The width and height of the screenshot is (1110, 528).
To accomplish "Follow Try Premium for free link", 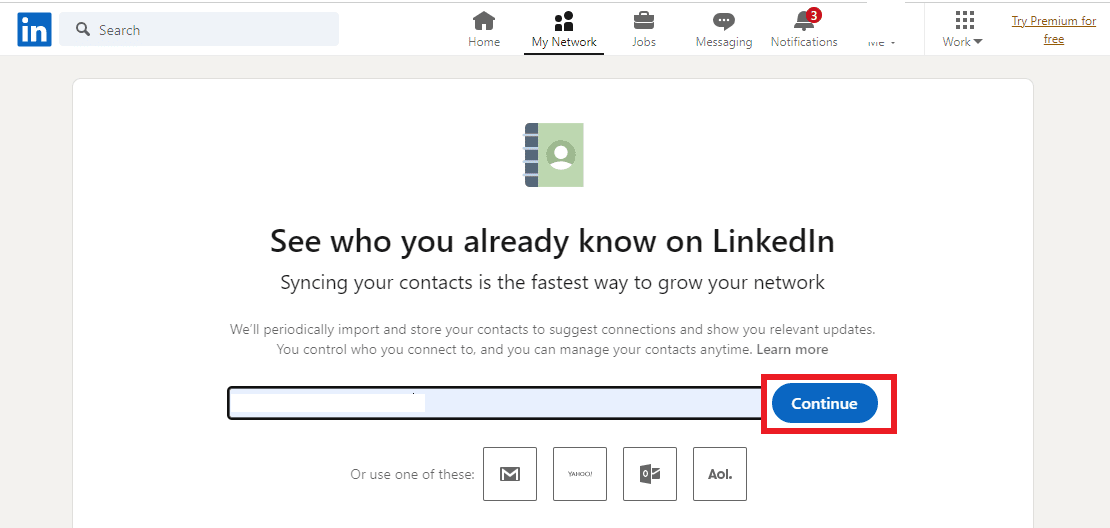I will click(1053, 30).
